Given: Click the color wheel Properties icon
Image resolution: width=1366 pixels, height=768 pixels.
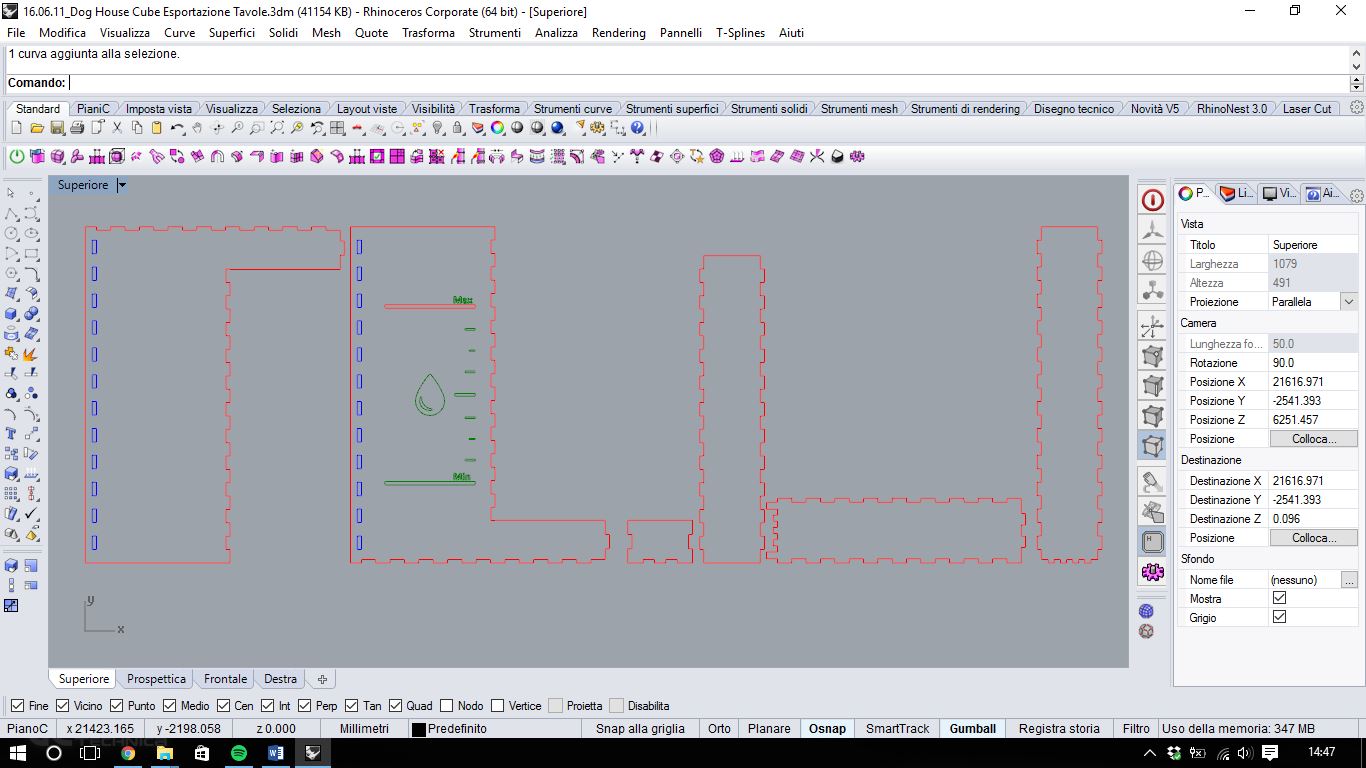Looking at the screenshot, I should click(x=497, y=128).
